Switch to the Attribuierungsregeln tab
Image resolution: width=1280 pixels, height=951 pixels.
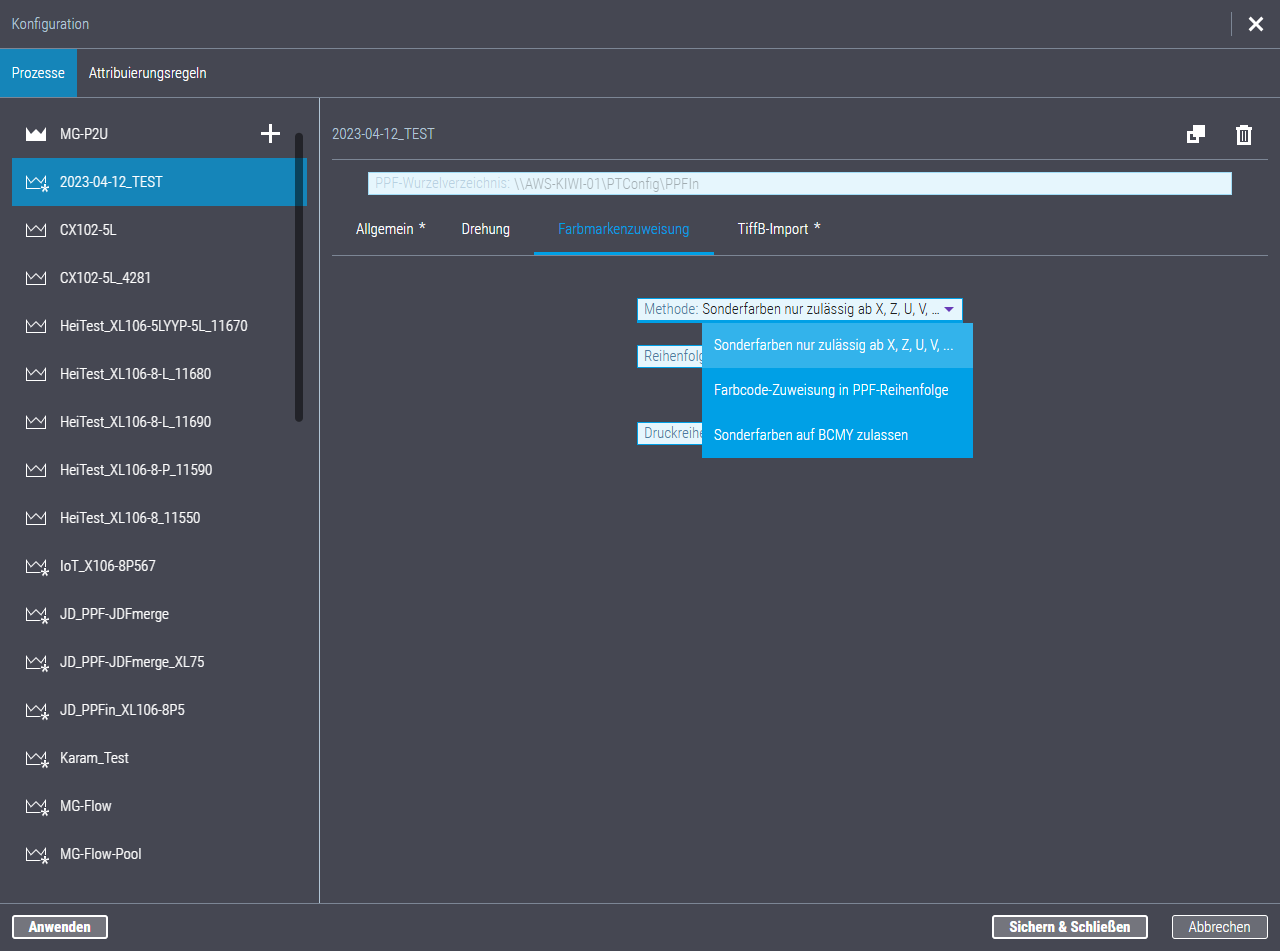(148, 72)
